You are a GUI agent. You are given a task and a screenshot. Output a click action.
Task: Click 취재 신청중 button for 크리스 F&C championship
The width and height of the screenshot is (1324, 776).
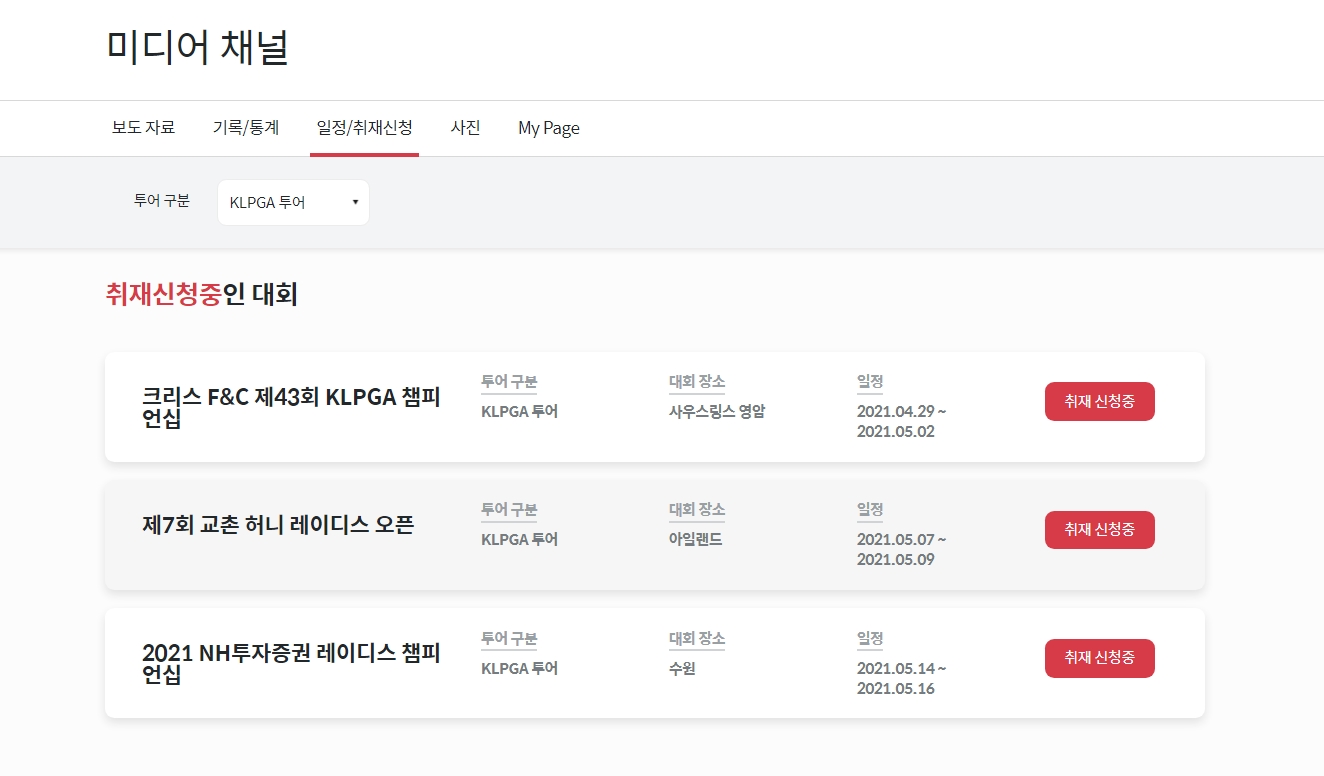1099,401
